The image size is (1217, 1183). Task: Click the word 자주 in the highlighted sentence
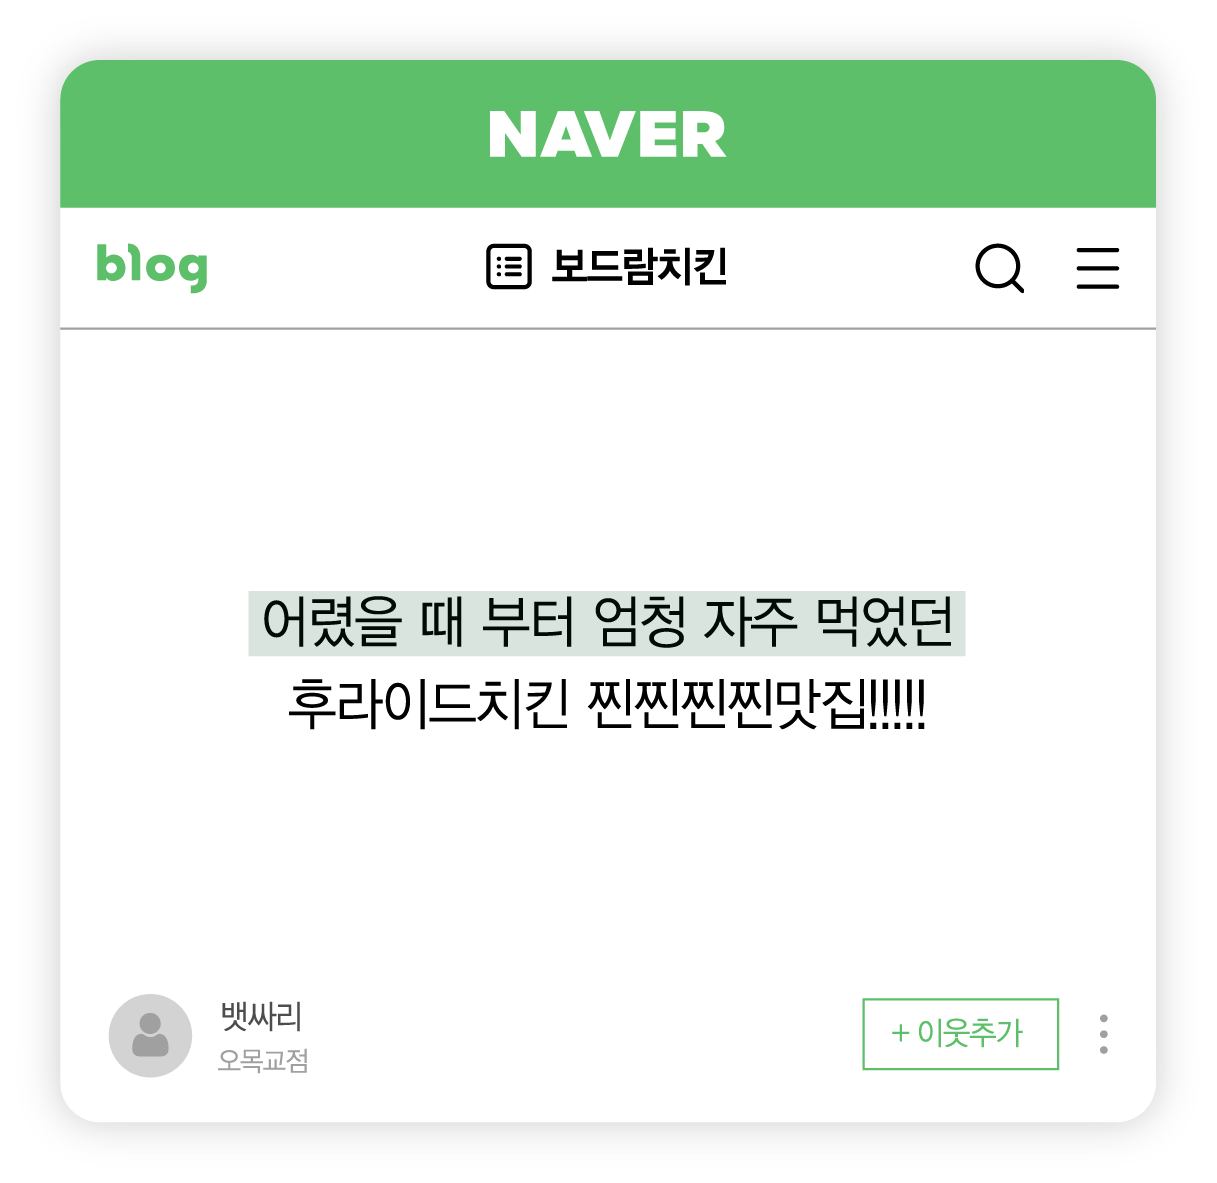[x=751, y=623]
